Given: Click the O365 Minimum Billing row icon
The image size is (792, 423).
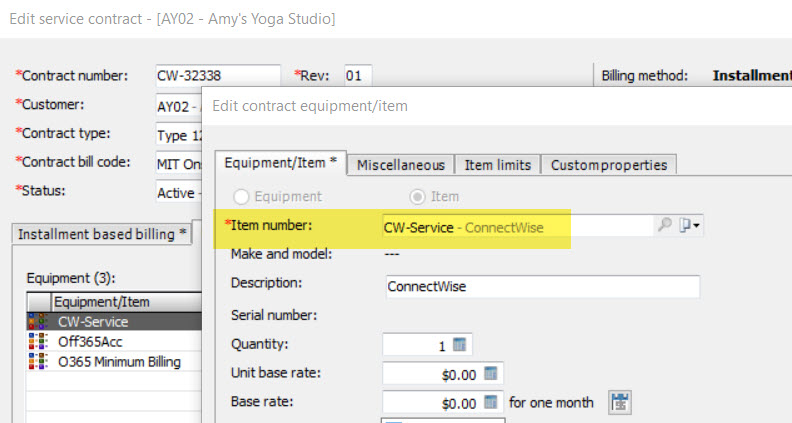Looking at the screenshot, I should pyautogui.click(x=40, y=361).
